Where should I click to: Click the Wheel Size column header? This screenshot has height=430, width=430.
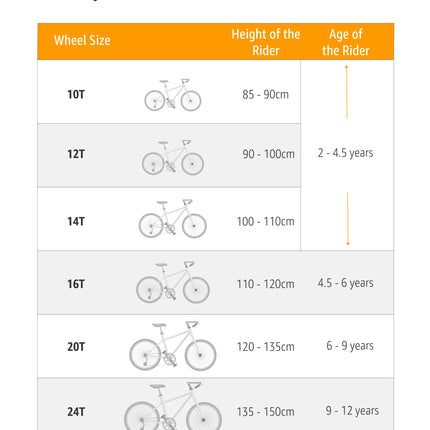click(82, 40)
